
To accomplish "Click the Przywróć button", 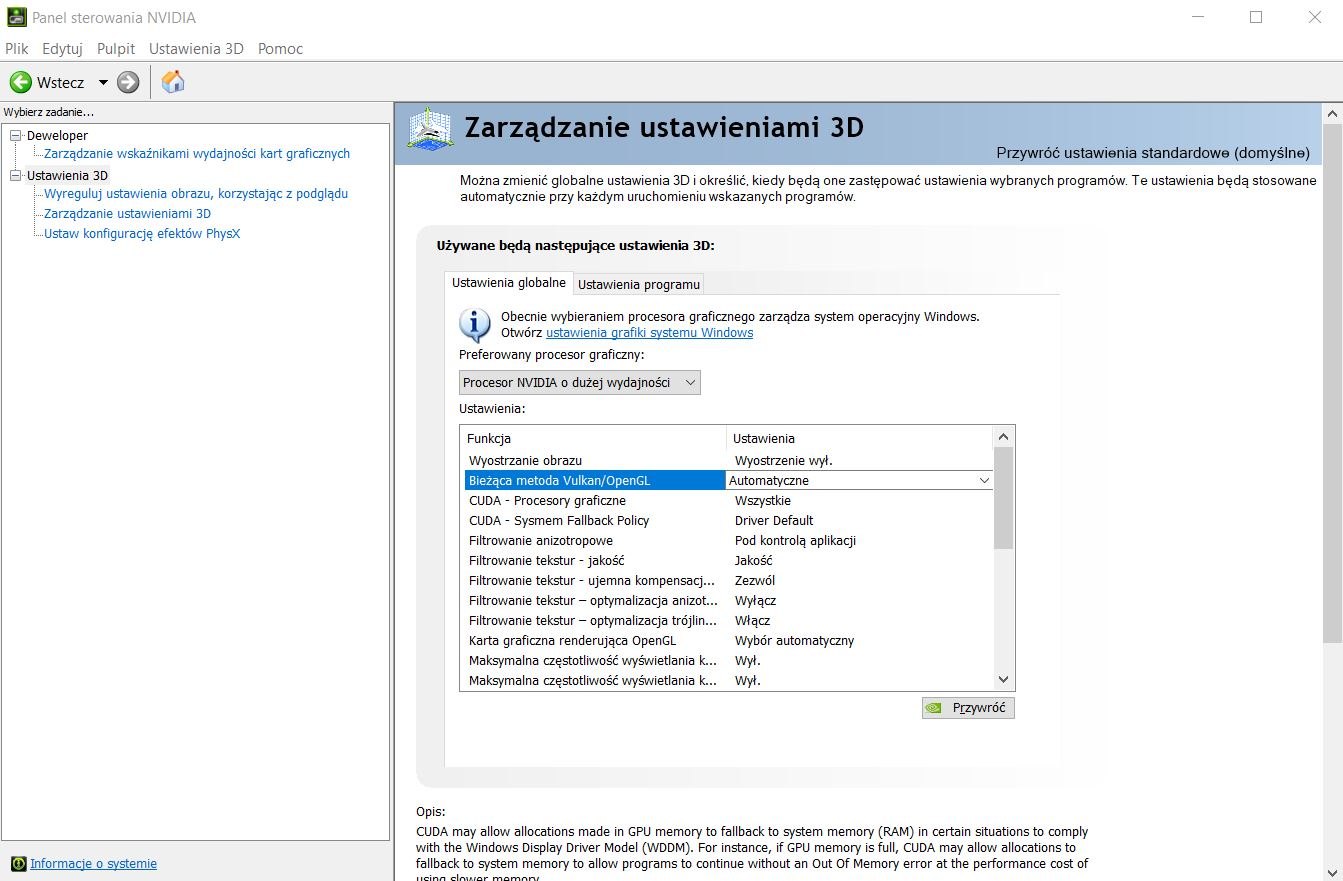I will click(968, 707).
